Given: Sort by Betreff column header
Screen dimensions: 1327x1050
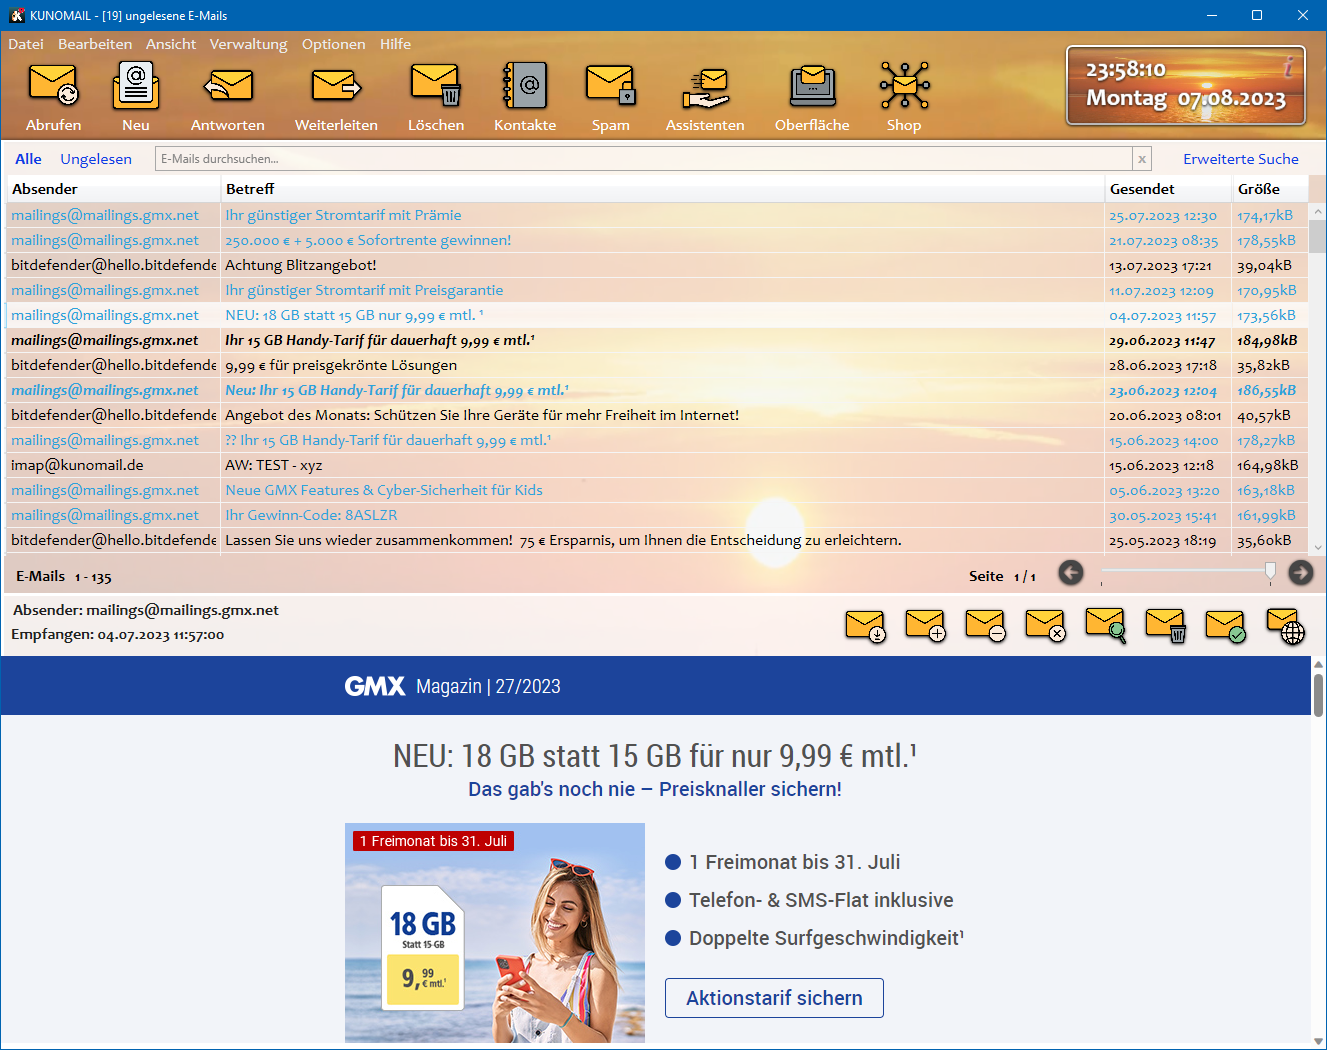Looking at the screenshot, I should (x=662, y=189).
